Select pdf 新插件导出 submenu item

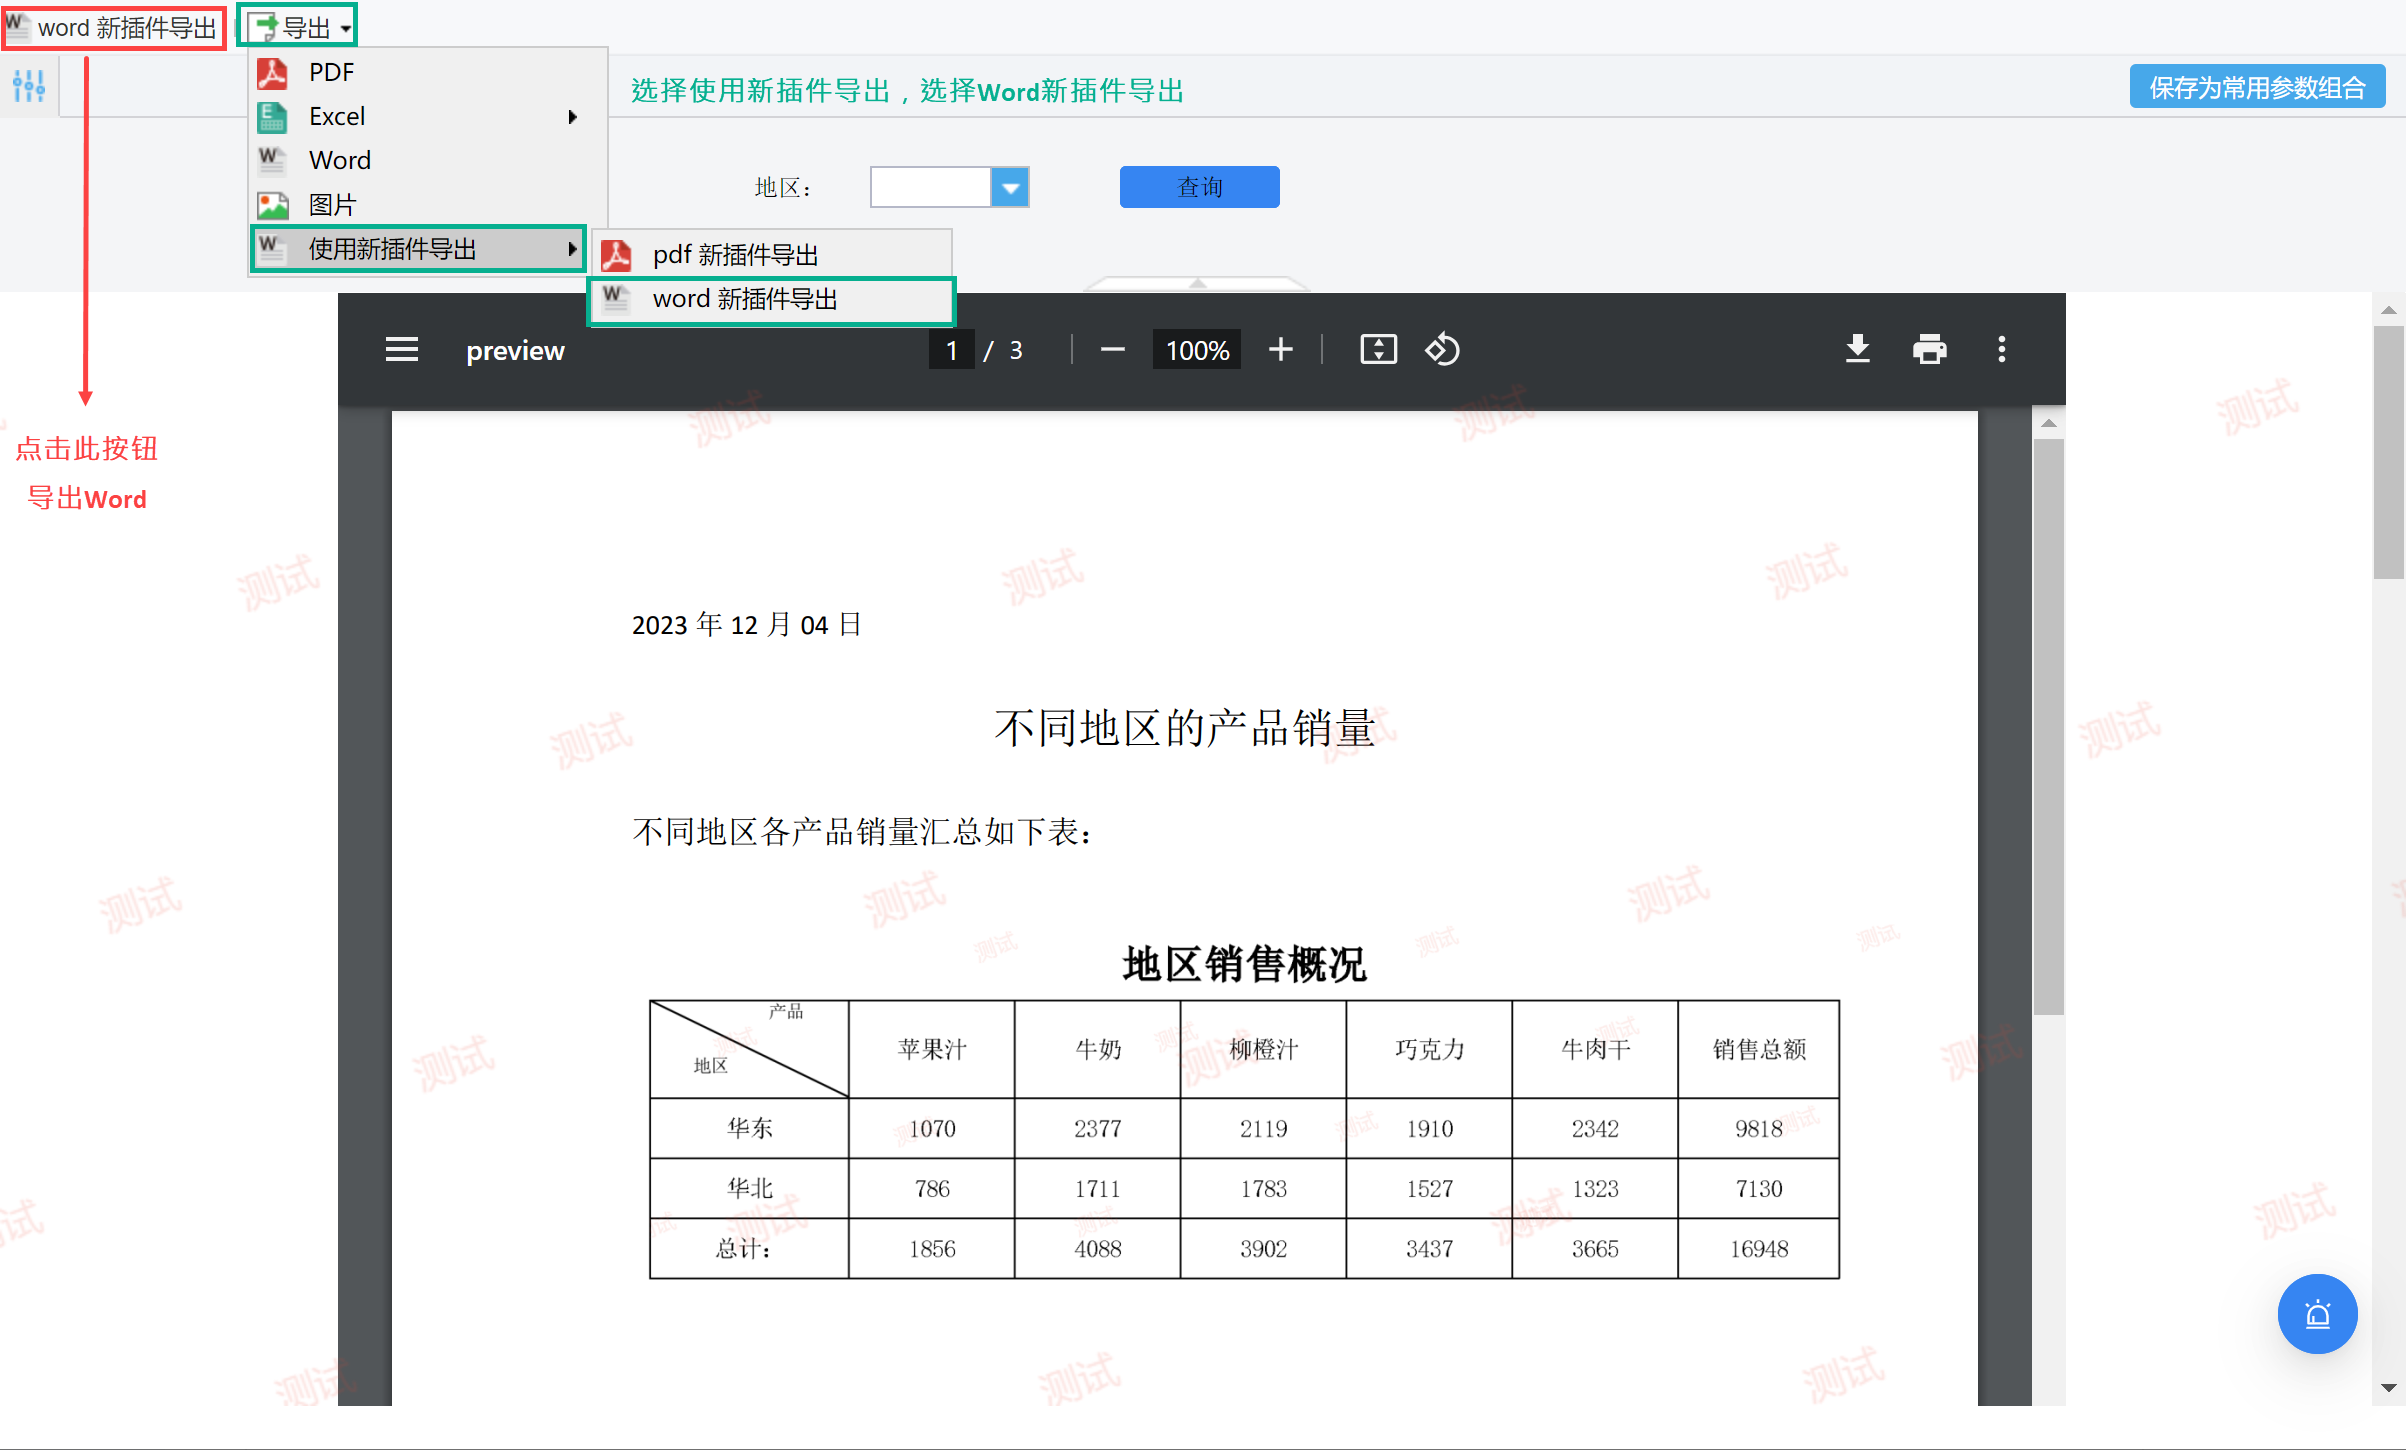(735, 255)
